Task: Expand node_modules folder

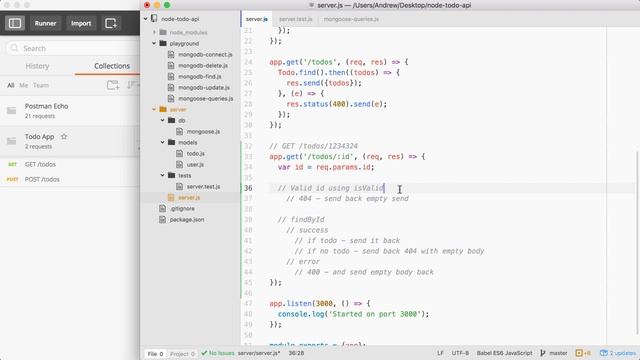Action: pos(154,32)
